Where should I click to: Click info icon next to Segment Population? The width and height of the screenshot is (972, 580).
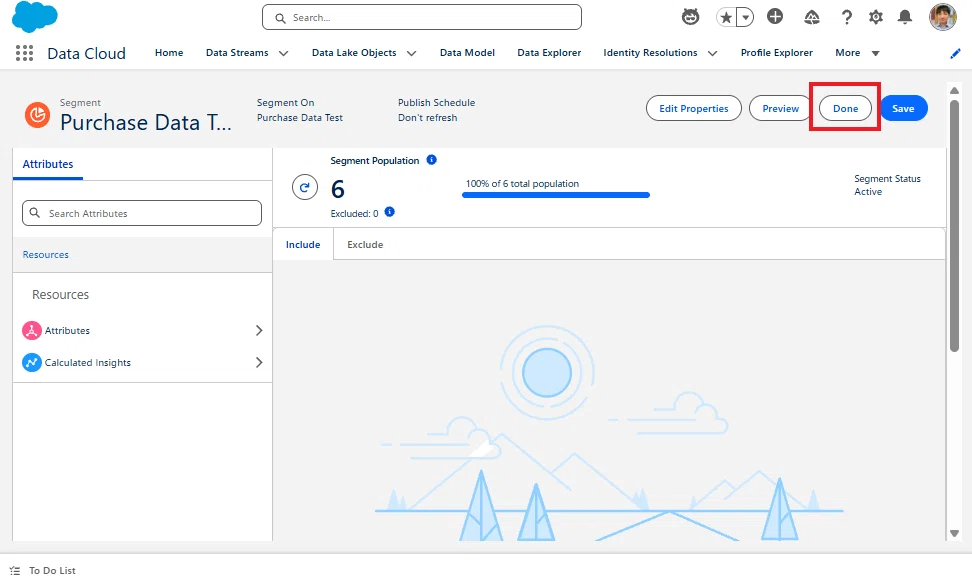tap(431, 160)
